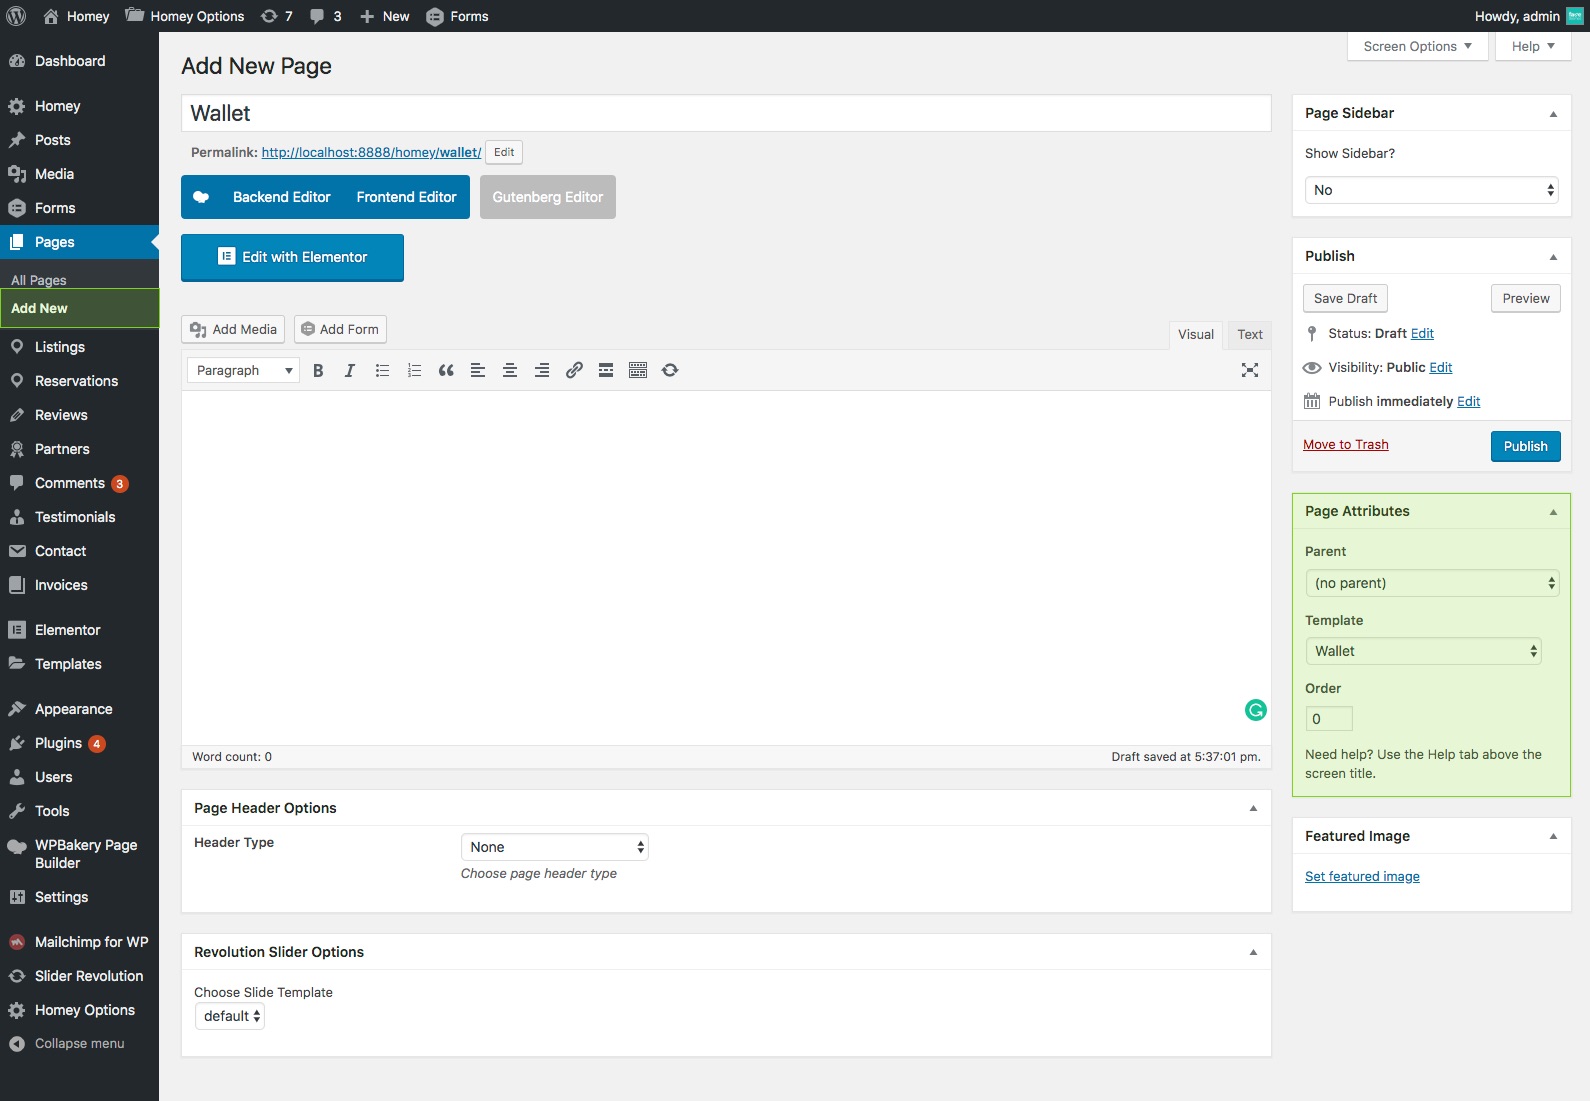Click the Grammarly icon in editor
The image size is (1590, 1101).
click(1256, 710)
